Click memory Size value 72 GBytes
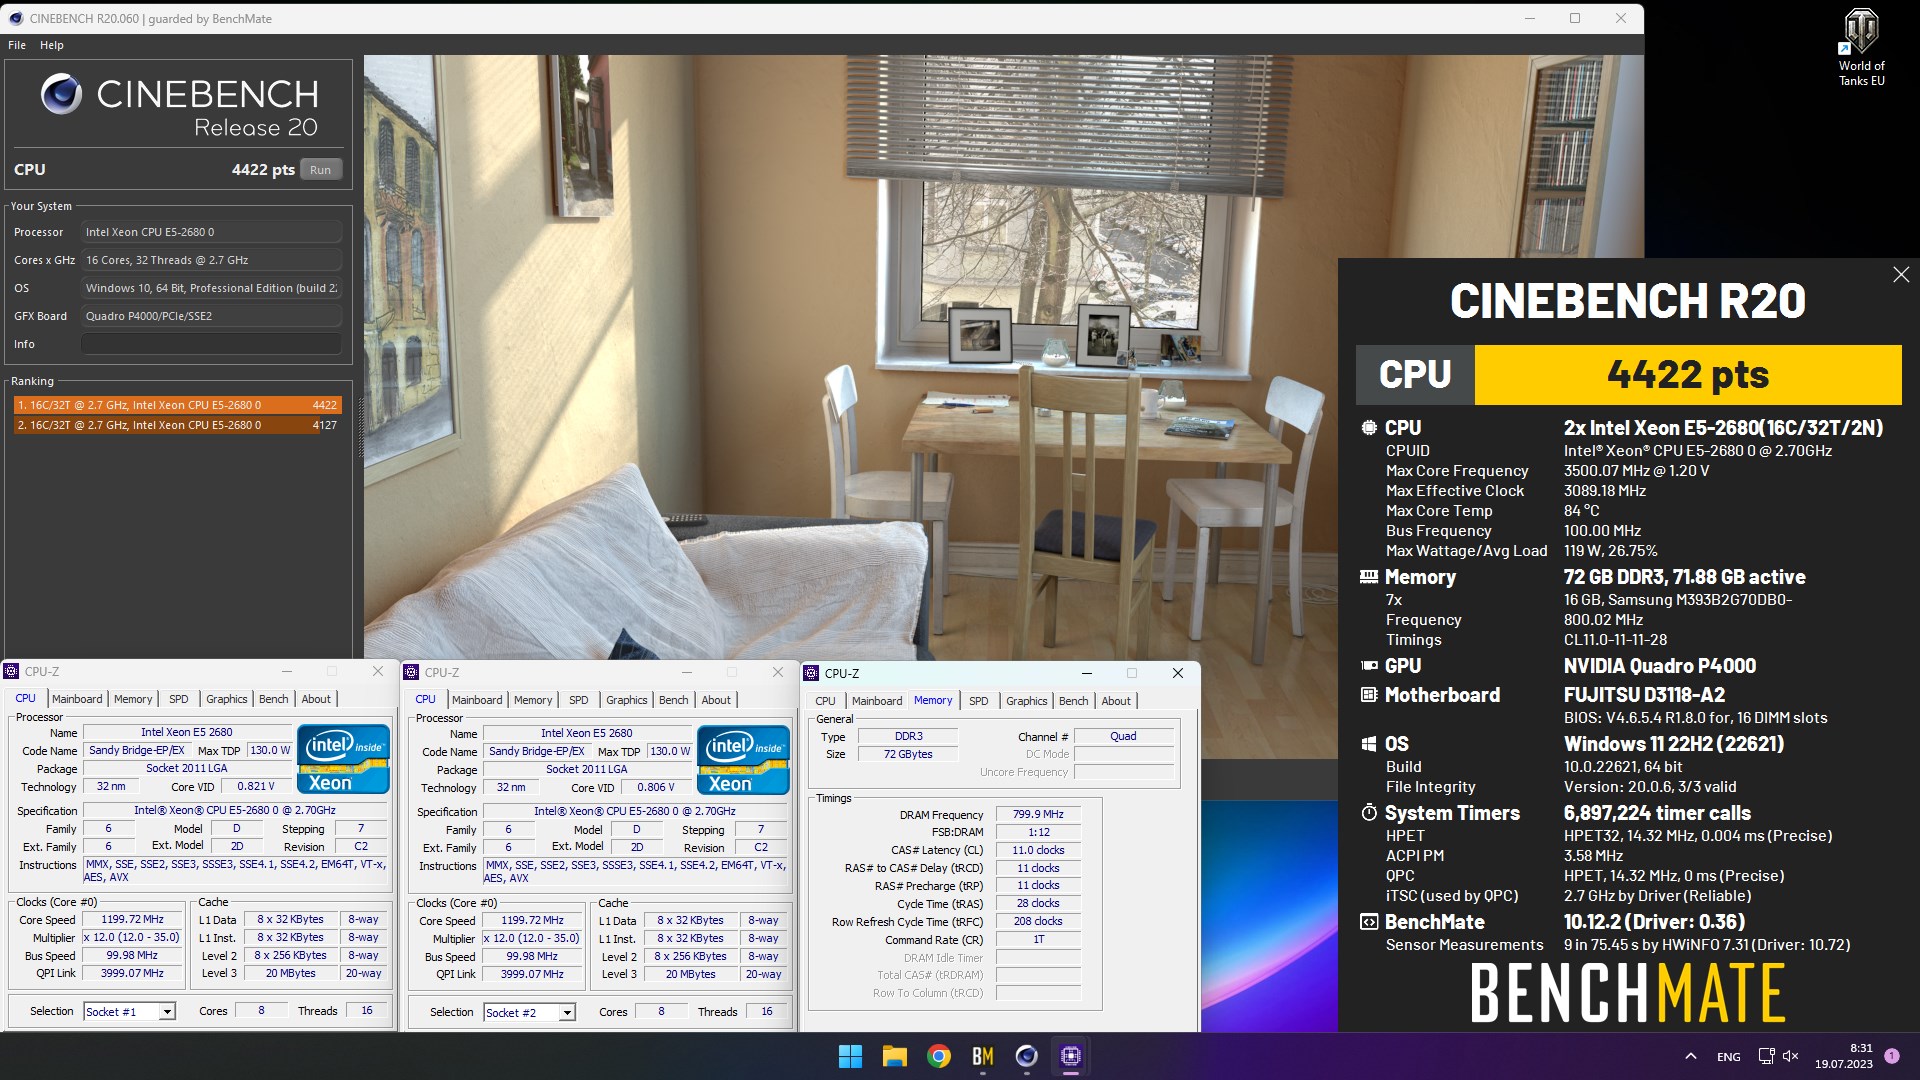1920x1080 pixels. pos(908,754)
